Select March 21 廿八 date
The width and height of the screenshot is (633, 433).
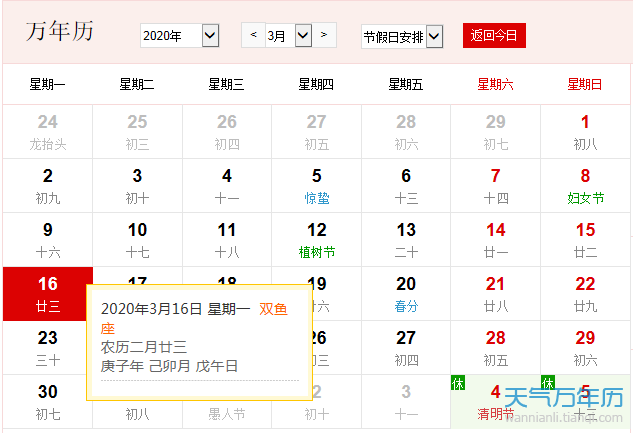point(496,294)
